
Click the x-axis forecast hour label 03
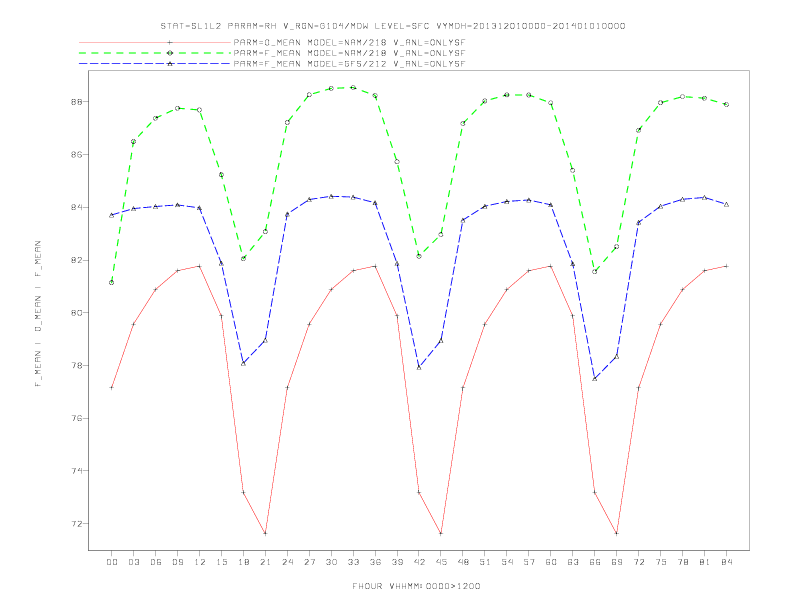(x=134, y=562)
